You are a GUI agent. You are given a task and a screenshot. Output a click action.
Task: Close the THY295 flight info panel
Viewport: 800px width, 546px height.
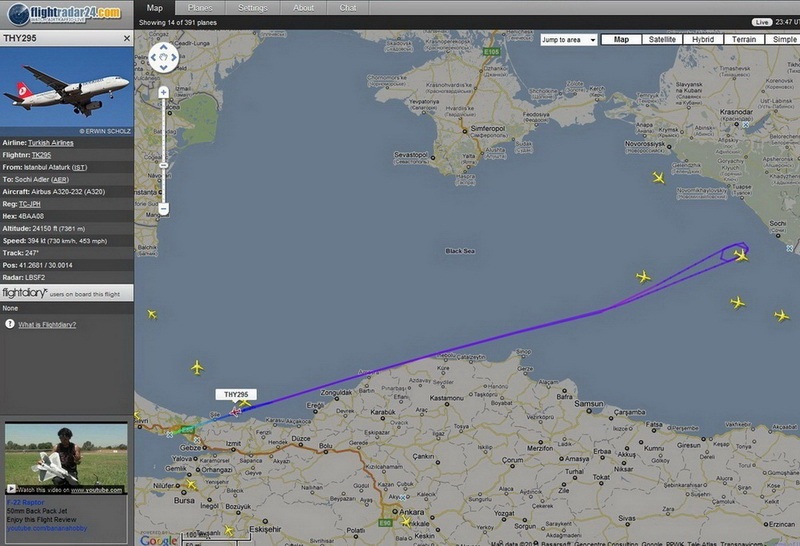click(127, 38)
